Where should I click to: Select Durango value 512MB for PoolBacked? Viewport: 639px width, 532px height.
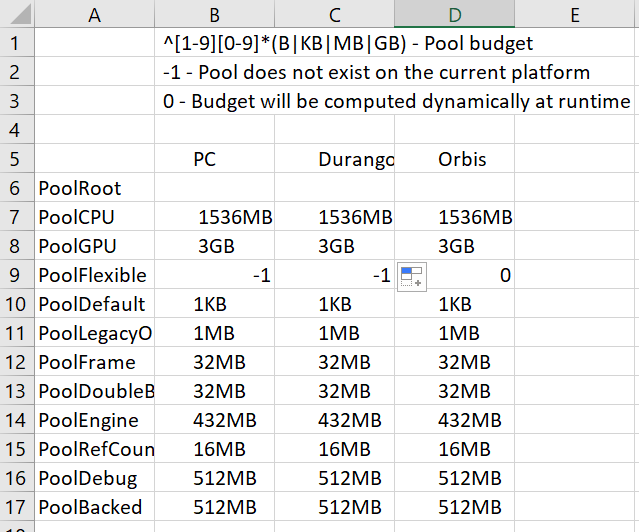pyautogui.click(x=335, y=506)
